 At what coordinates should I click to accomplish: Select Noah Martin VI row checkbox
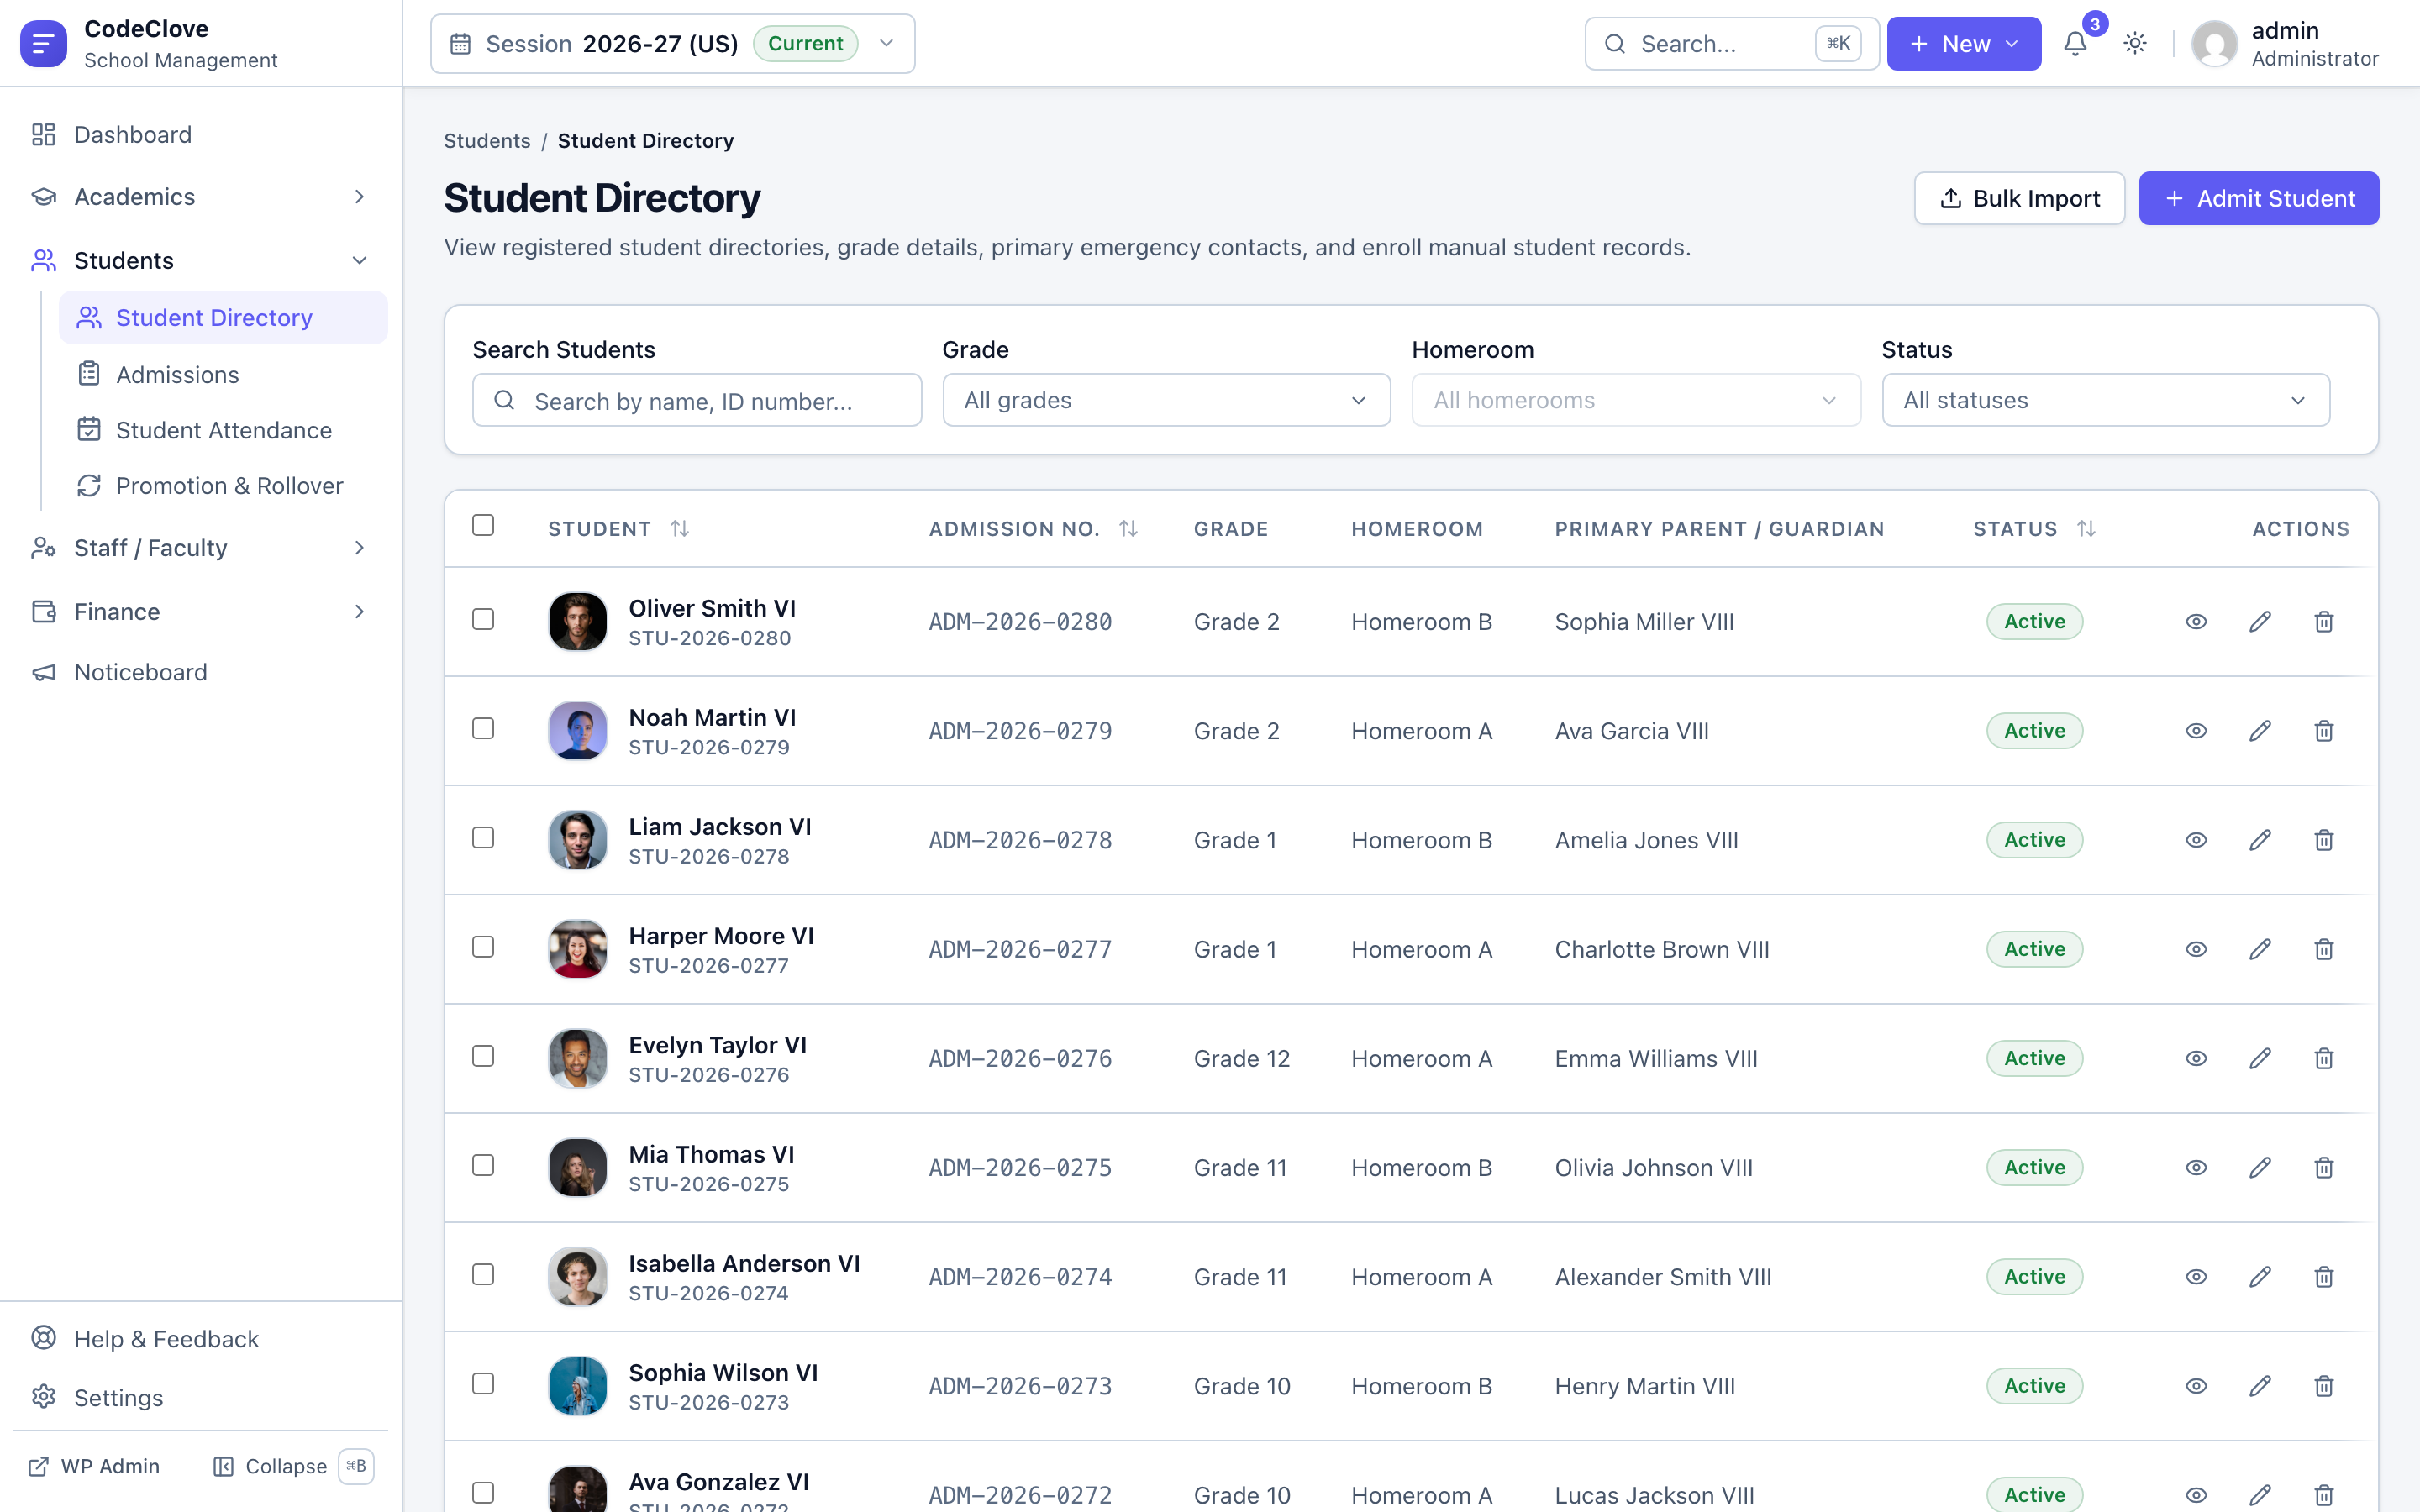point(483,729)
